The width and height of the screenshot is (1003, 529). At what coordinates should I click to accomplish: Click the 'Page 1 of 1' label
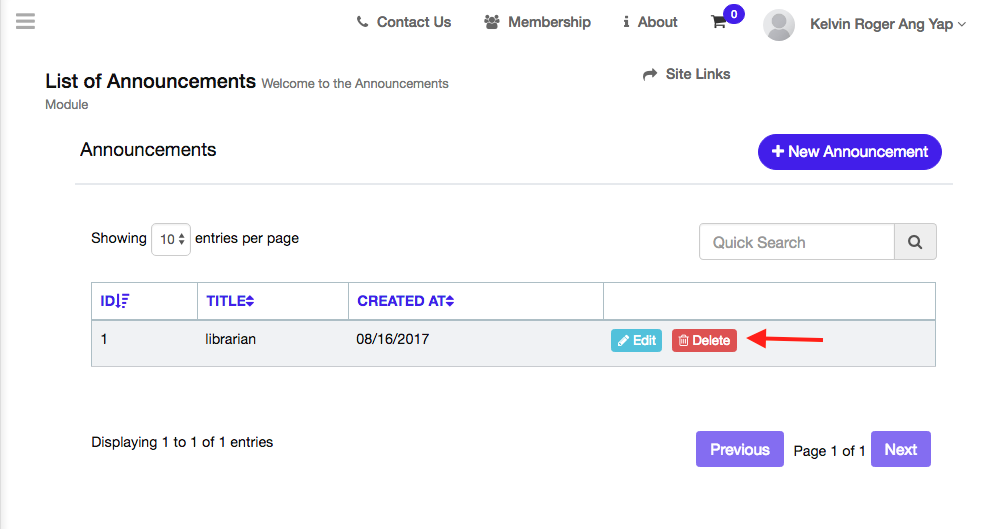[829, 451]
